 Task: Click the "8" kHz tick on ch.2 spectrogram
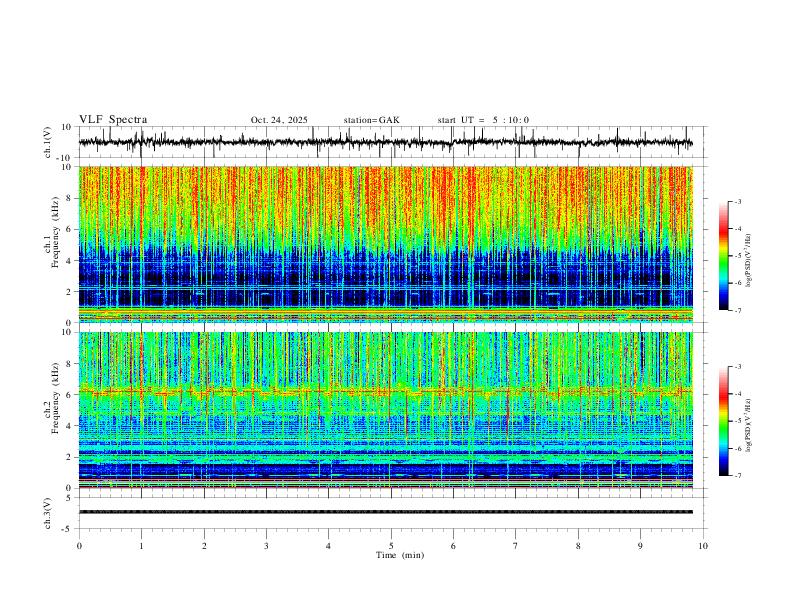(x=69, y=364)
